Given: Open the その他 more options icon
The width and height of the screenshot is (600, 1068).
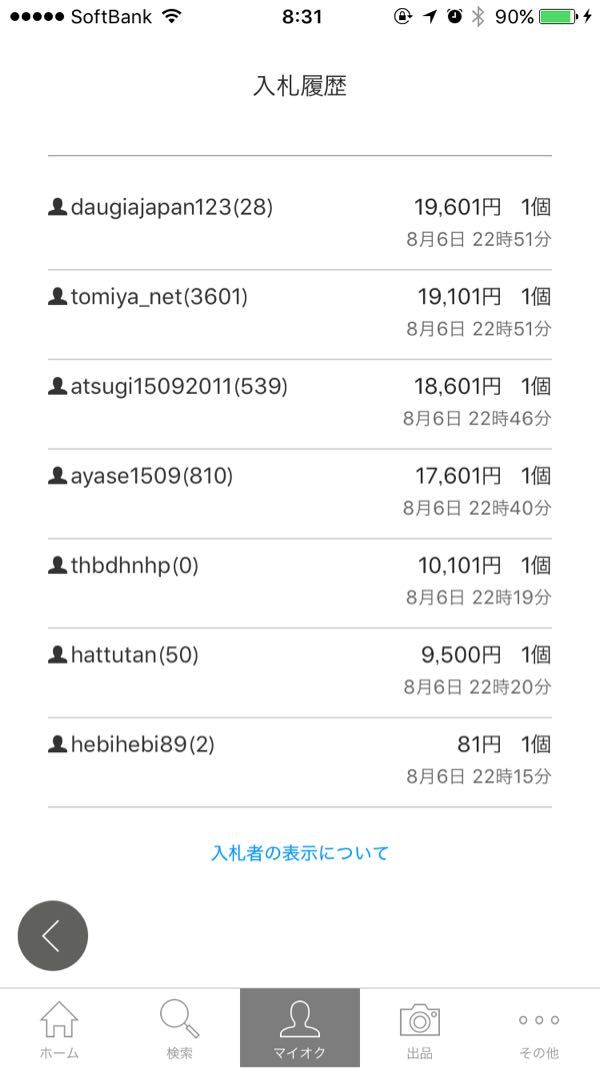Looking at the screenshot, I should click(538, 1021).
